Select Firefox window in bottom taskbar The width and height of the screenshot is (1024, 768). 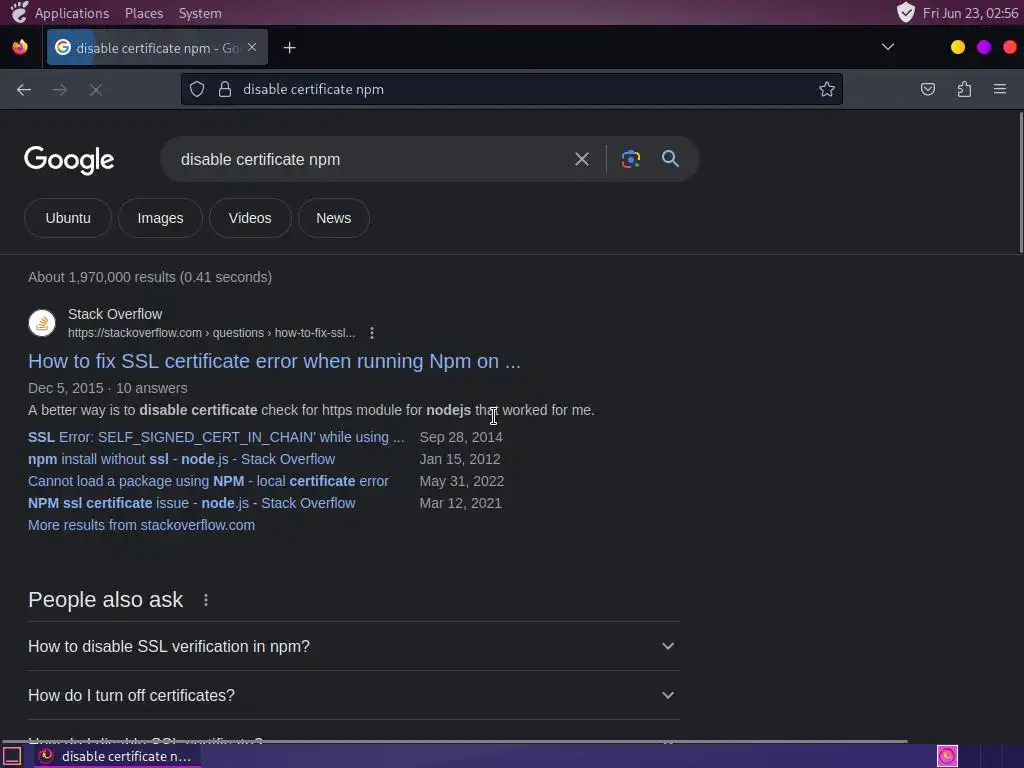click(118, 756)
